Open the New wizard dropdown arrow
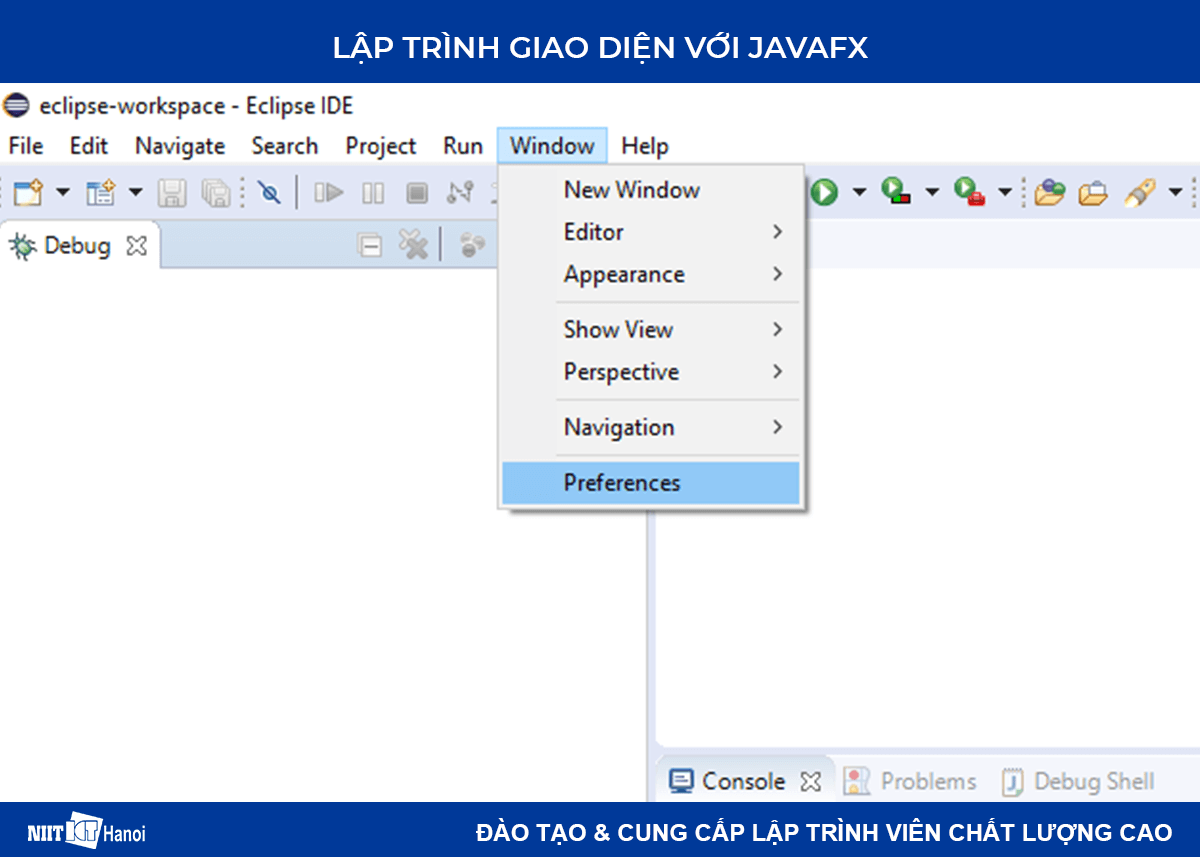The width and height of the screenshot is (1200, 857). tap(62, 192)
